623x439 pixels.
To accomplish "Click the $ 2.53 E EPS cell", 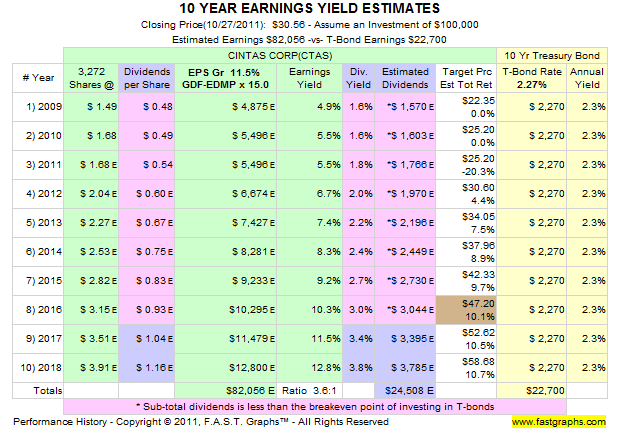I will (x=91, y=252).
